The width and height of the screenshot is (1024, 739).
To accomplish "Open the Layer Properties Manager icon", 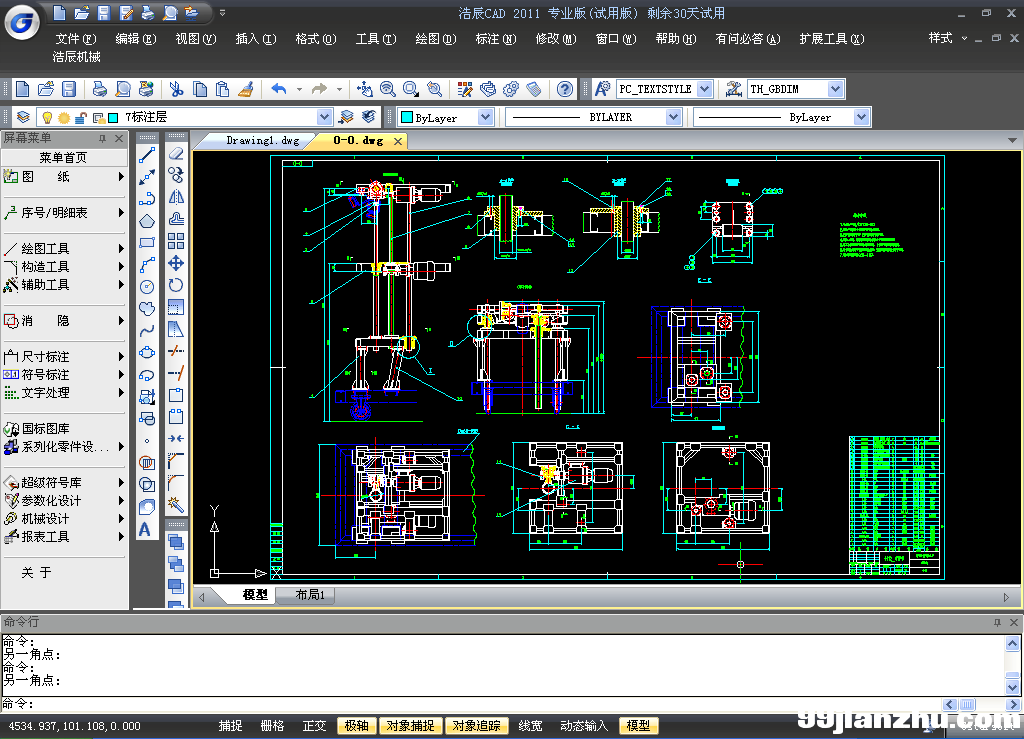I will pos(24,117).
